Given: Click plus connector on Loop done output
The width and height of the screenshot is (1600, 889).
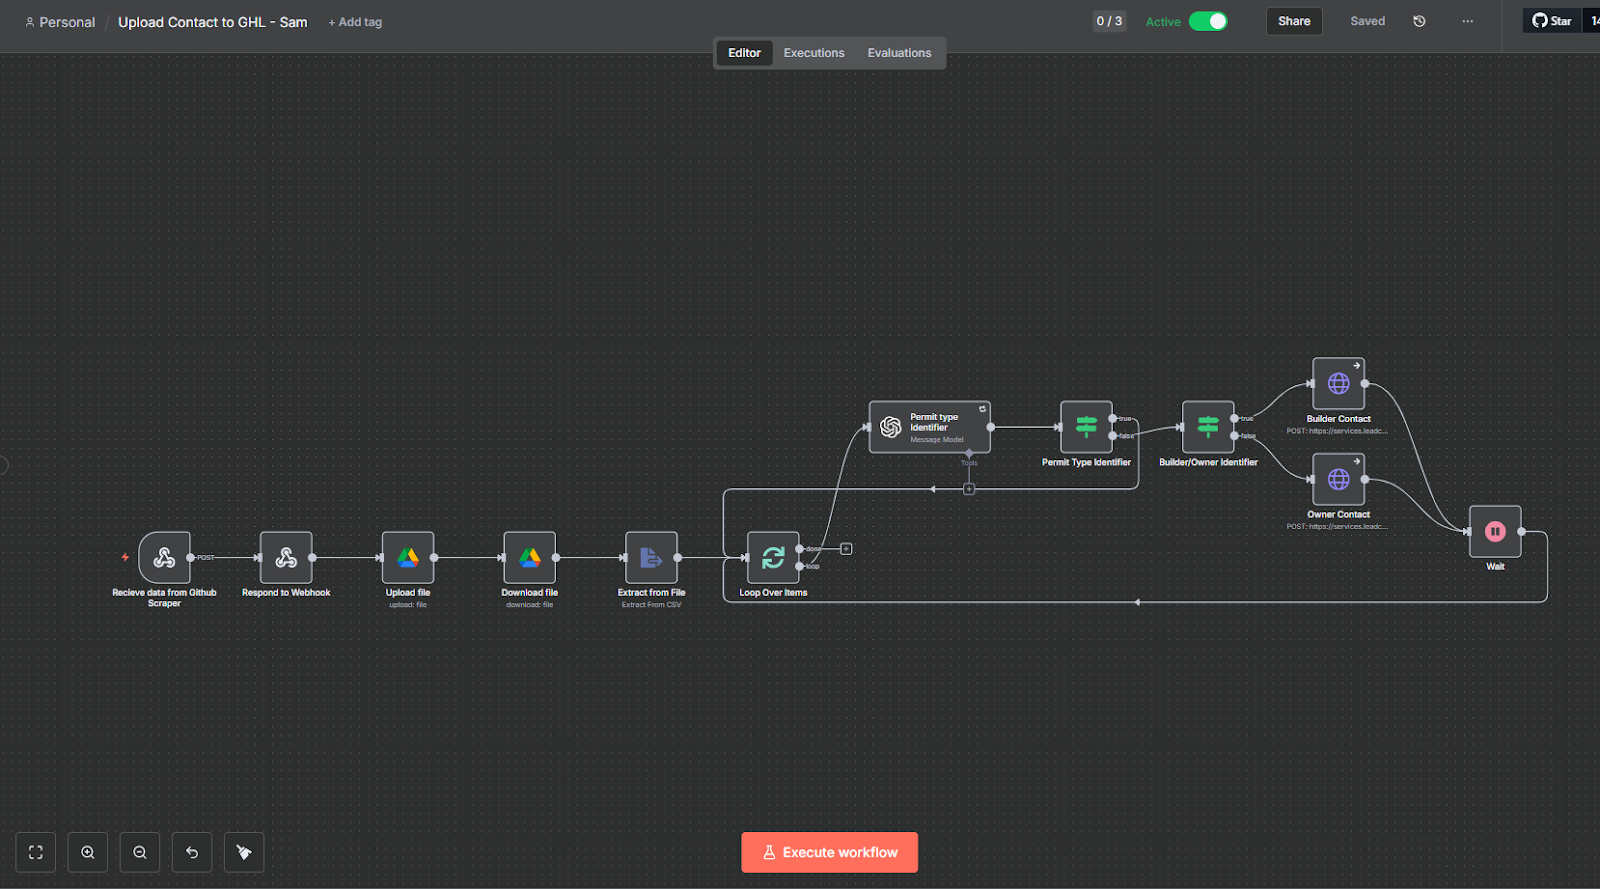Looking at the screenshot, I should pyautogui.click(x=846, y=549).
